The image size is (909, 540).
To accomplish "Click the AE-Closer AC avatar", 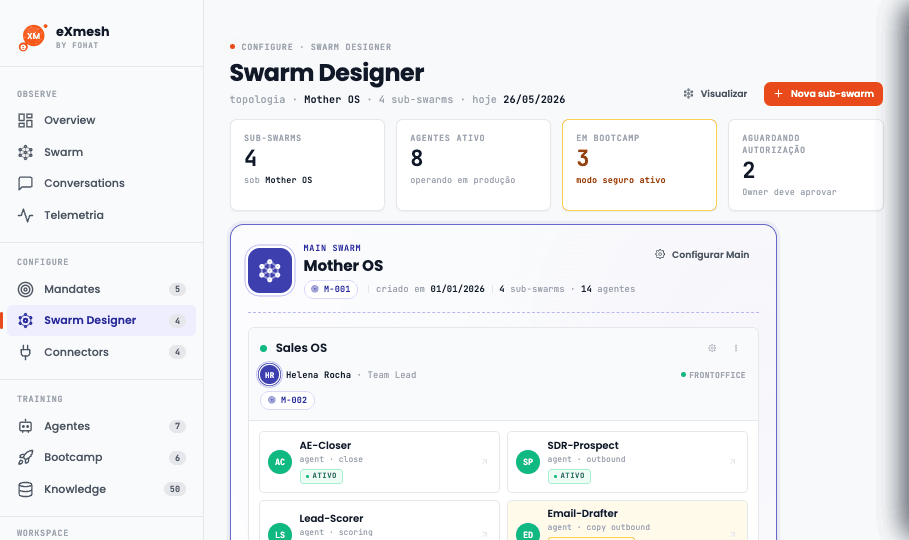I will [280, 462].
